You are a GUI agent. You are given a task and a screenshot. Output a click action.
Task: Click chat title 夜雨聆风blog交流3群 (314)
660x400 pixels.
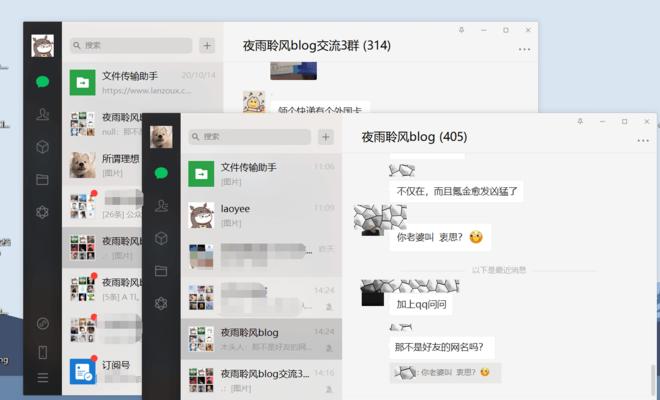click(317, 45)
